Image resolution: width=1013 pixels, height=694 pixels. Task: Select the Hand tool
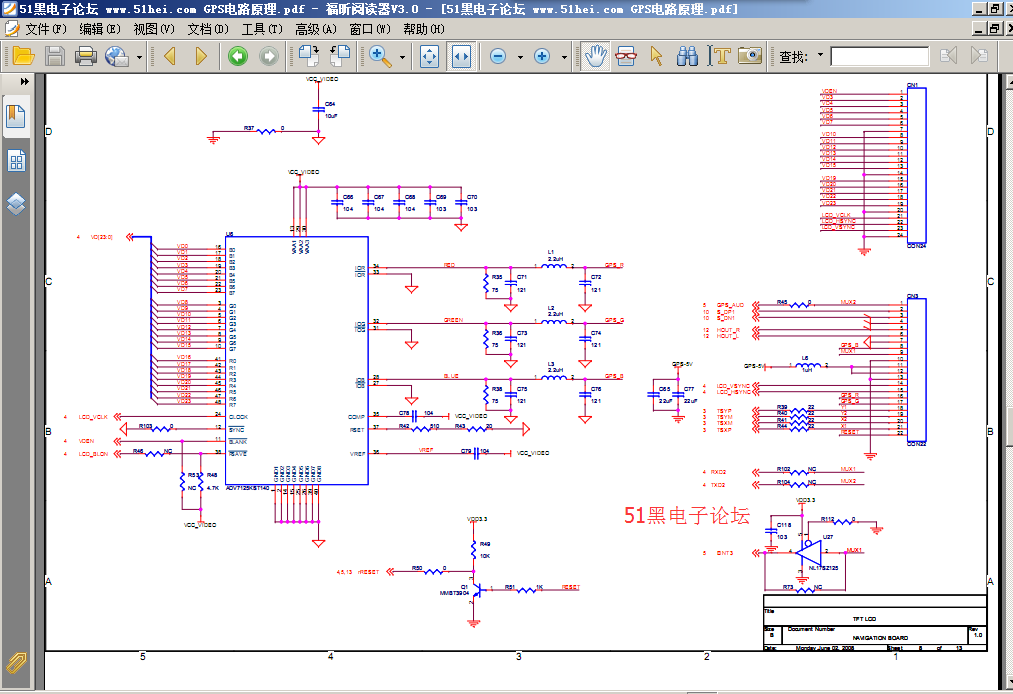pos(595,56)
